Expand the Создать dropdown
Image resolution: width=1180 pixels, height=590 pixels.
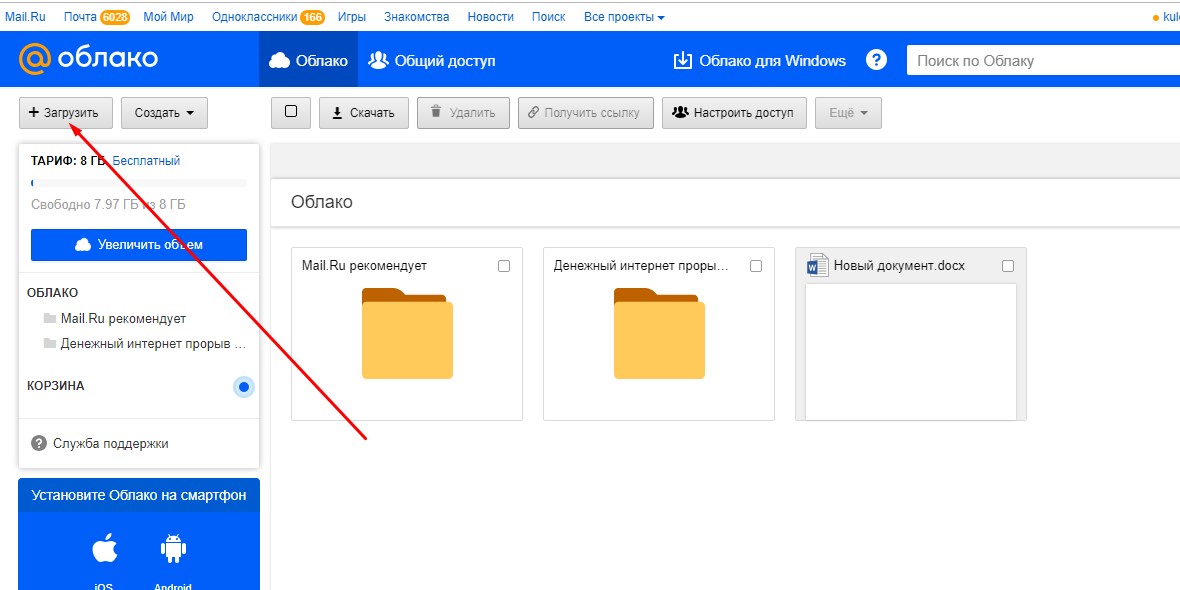[164, 113]
